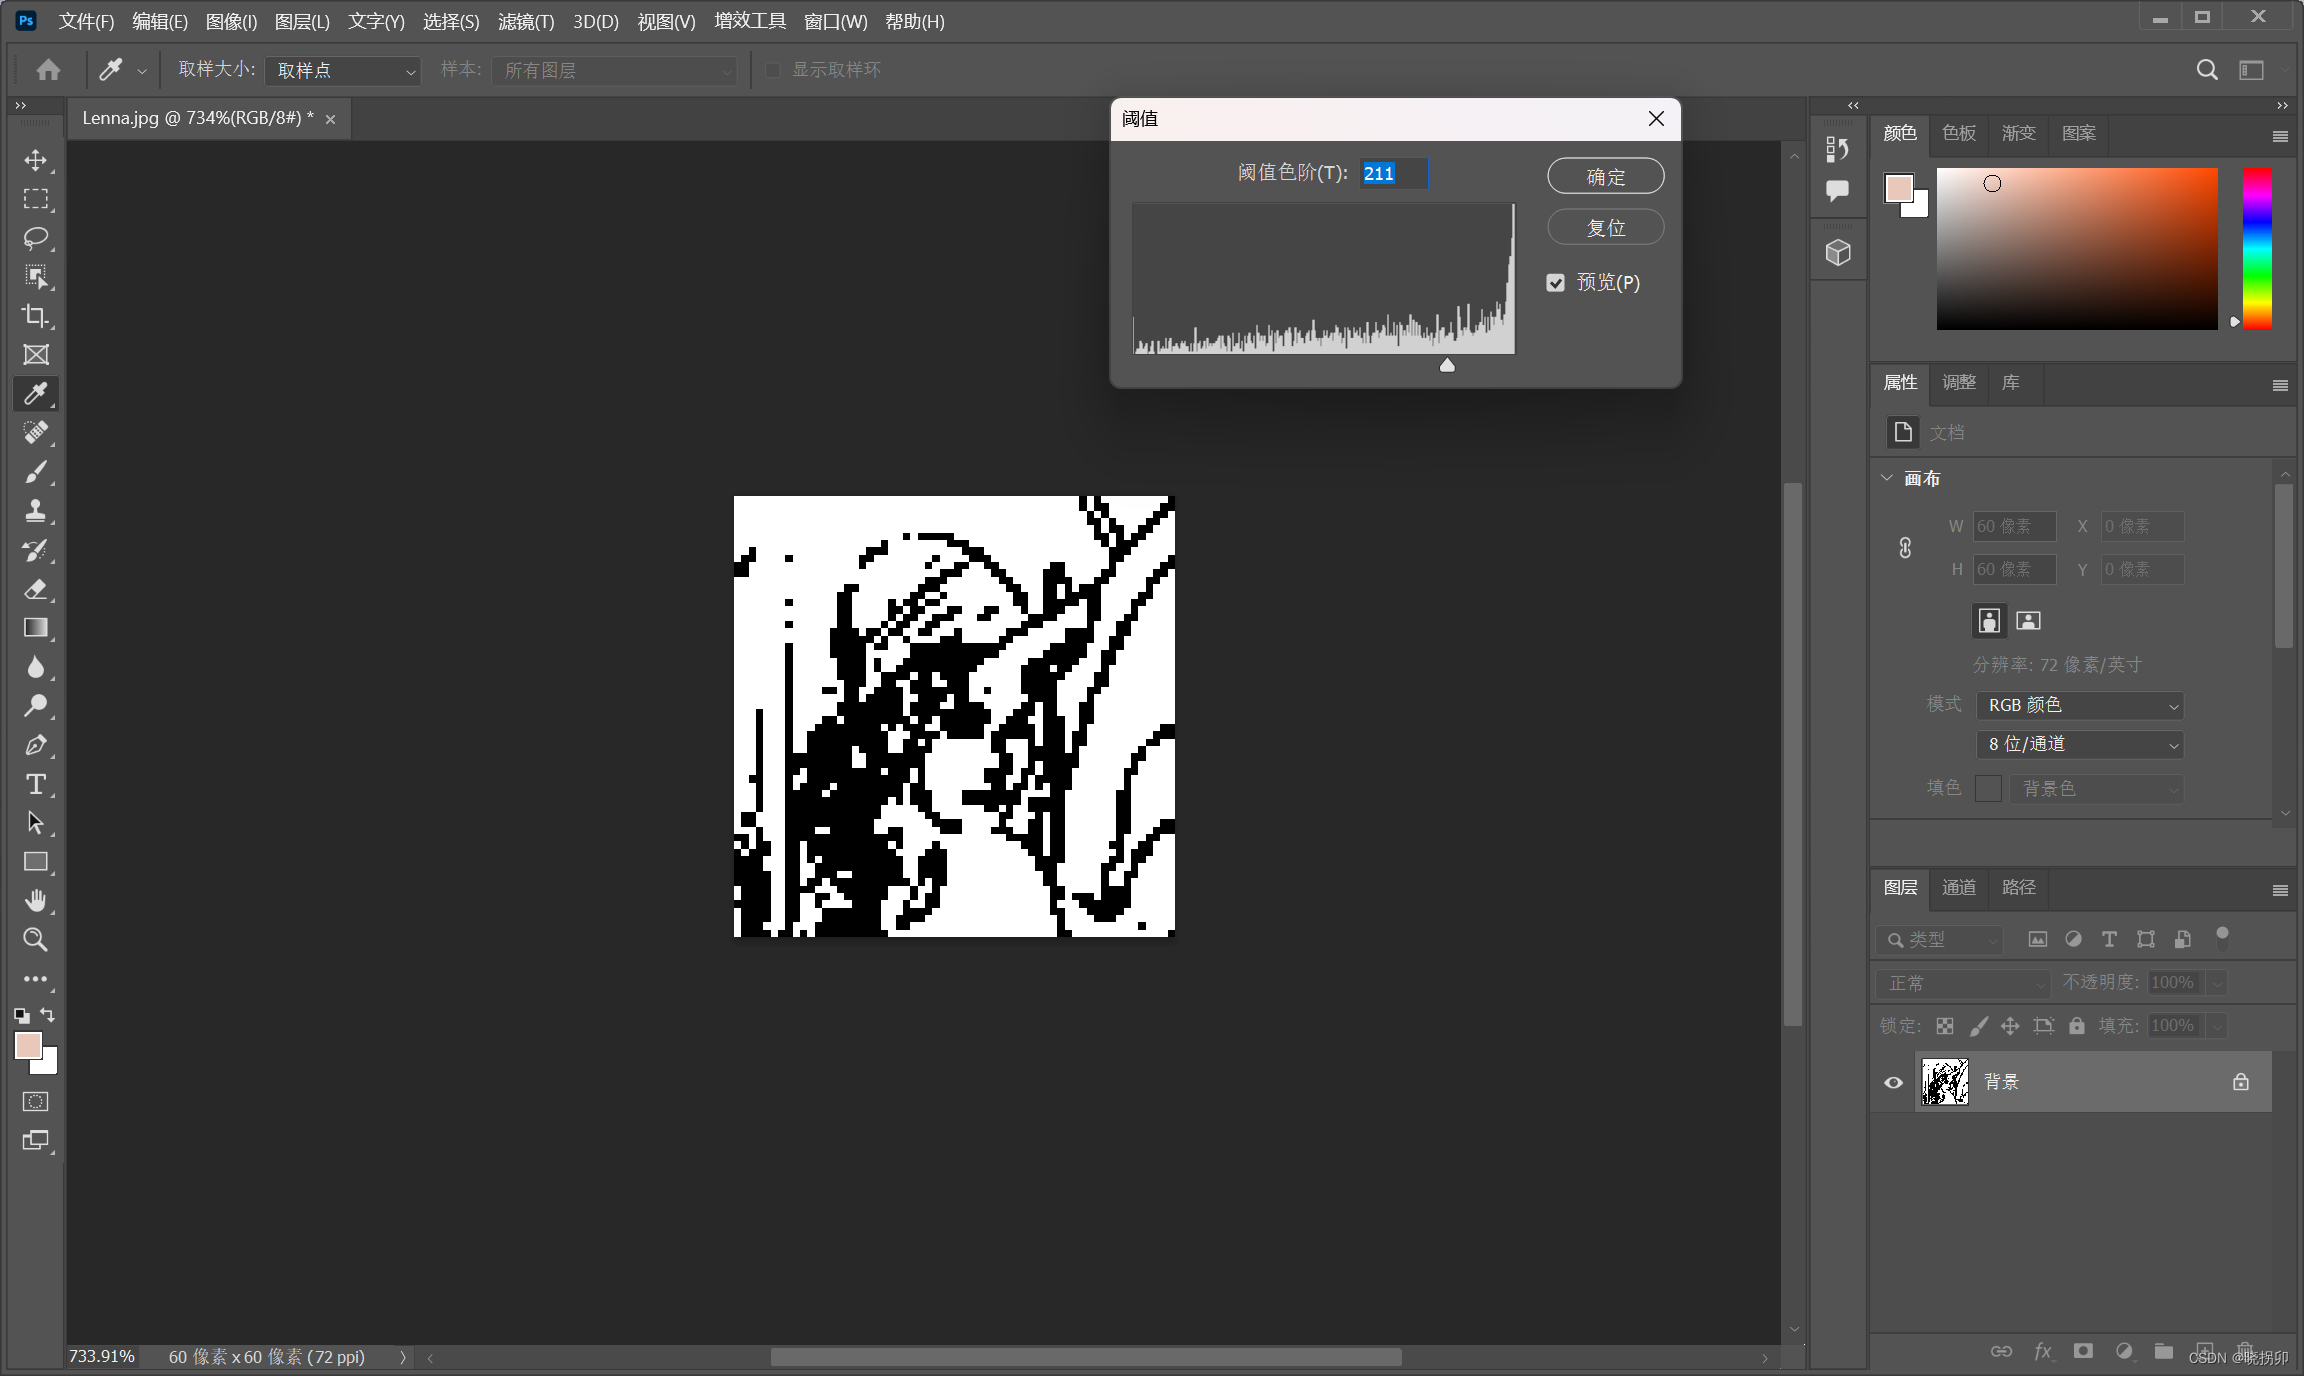
Task: Click the OK button in the Threshold dialog
Action: [x=1605, y=177]
